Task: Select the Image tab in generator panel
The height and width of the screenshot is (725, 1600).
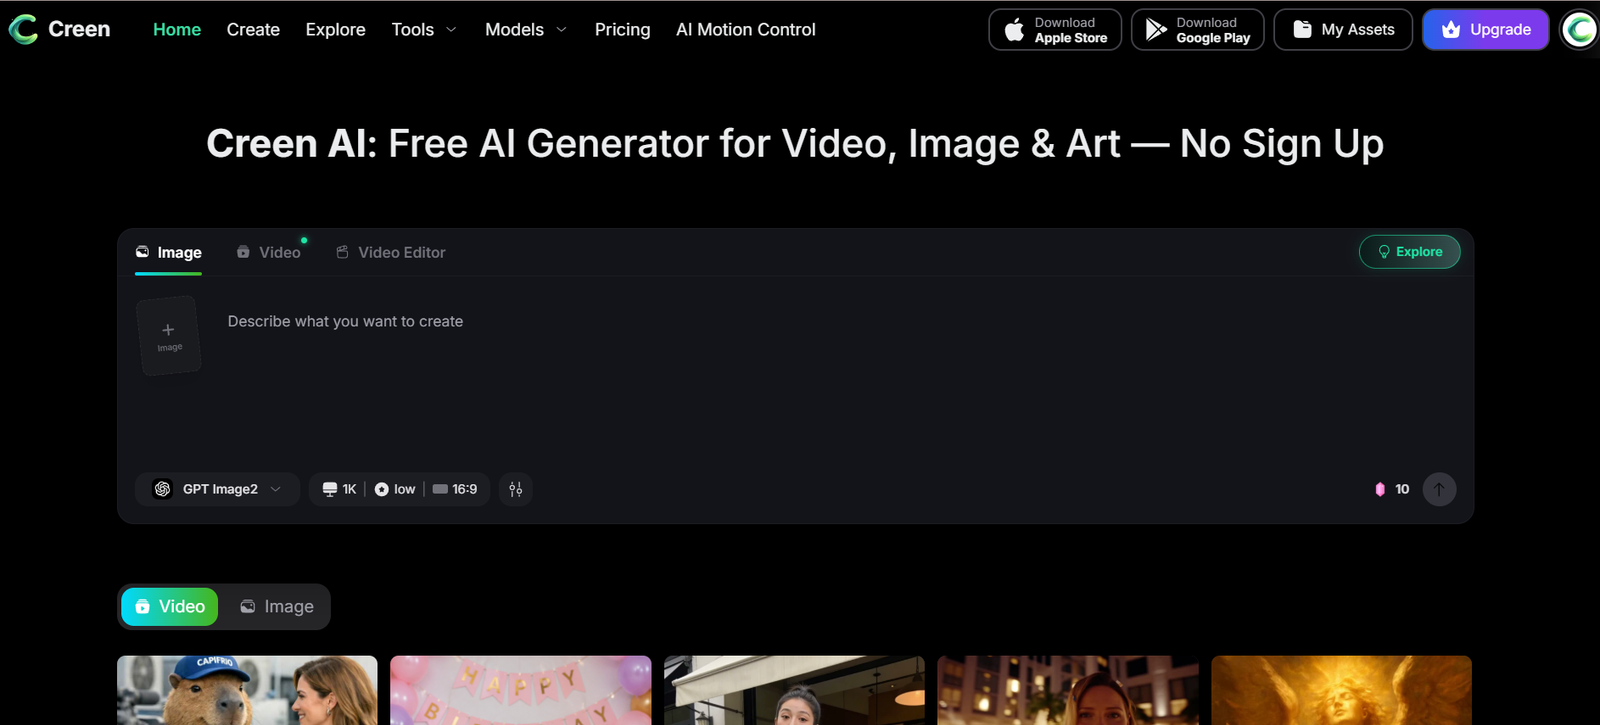Action: tap(169, 253)
